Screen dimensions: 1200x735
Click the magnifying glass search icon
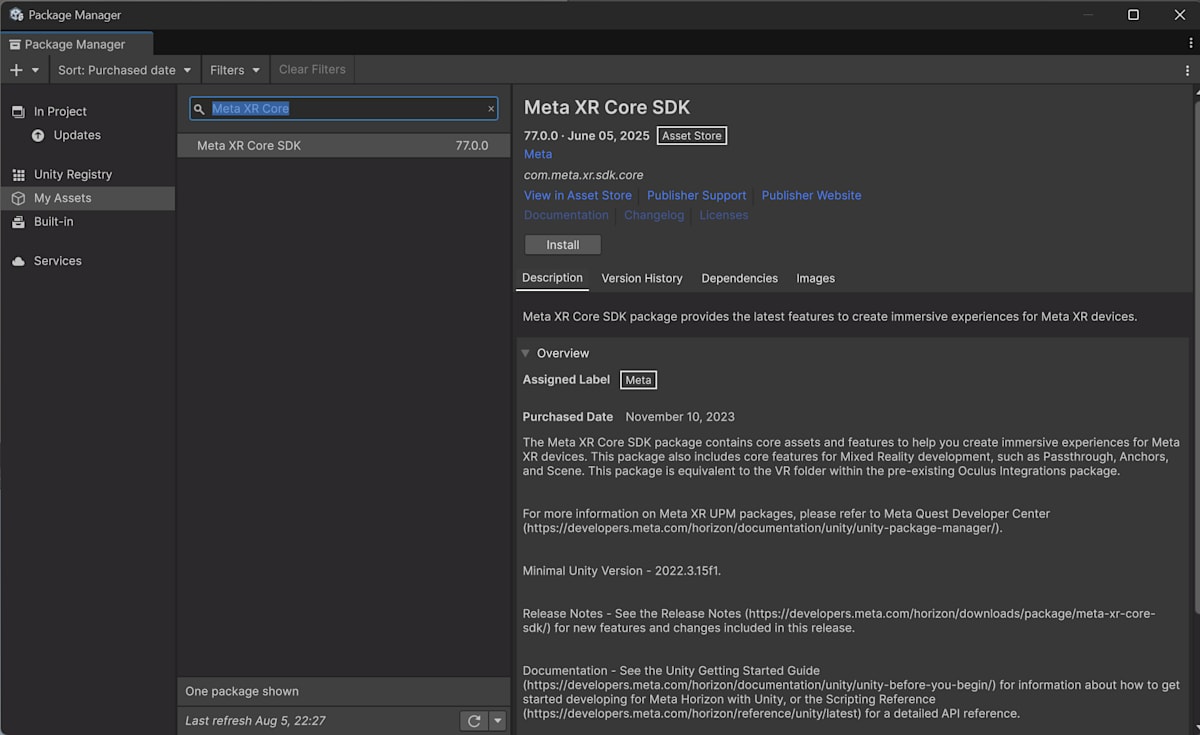(x=199, y=109)
